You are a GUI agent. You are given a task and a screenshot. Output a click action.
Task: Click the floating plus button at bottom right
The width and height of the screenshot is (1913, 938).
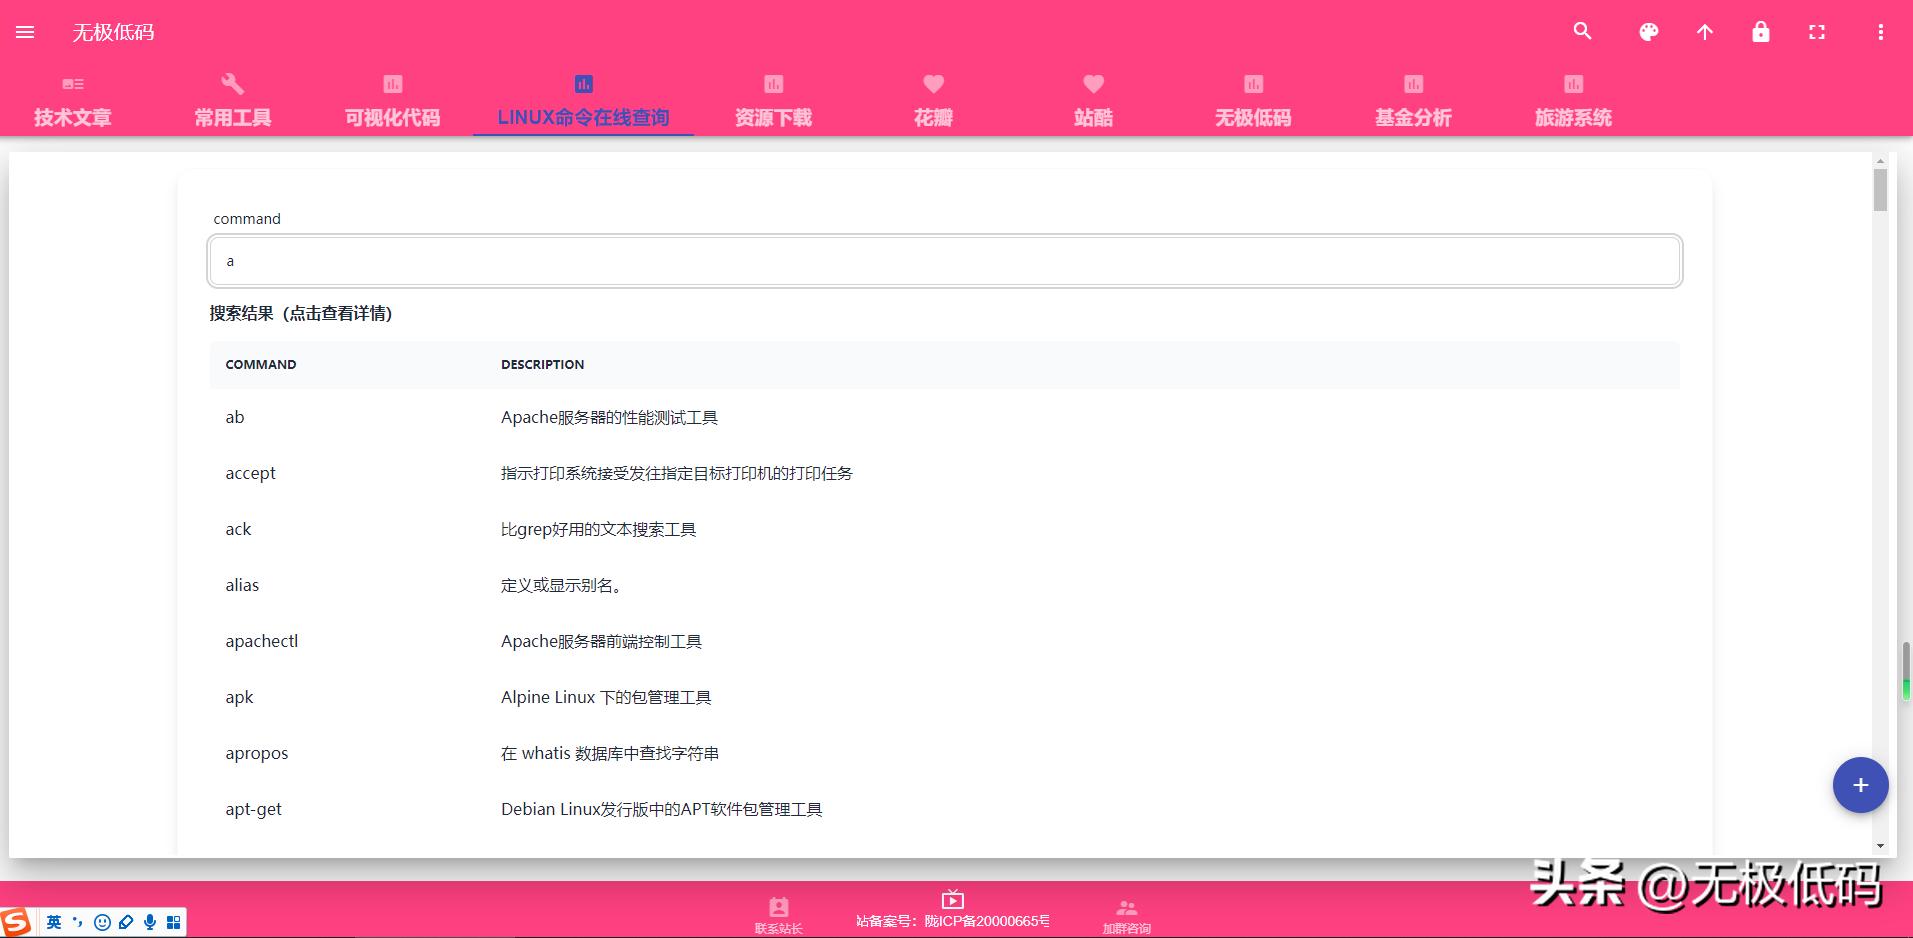coord(1859,785)
